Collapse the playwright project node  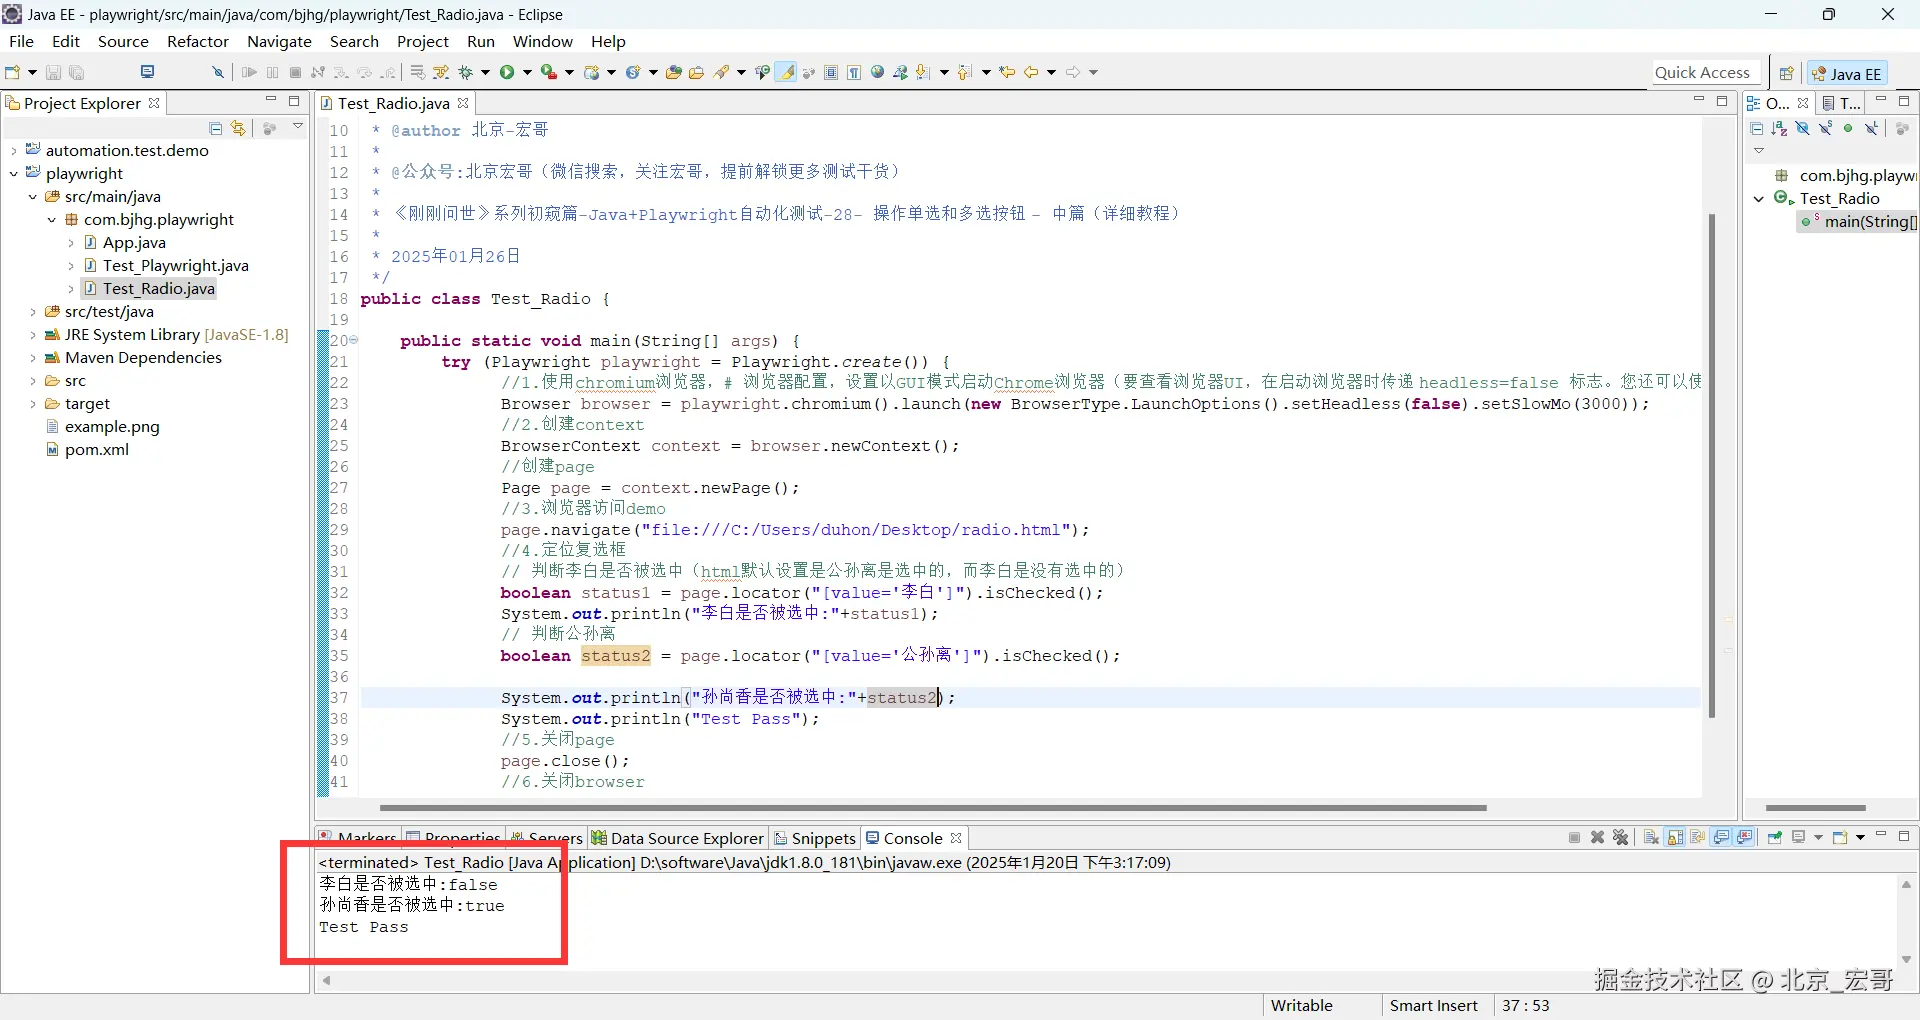point(14,174)
